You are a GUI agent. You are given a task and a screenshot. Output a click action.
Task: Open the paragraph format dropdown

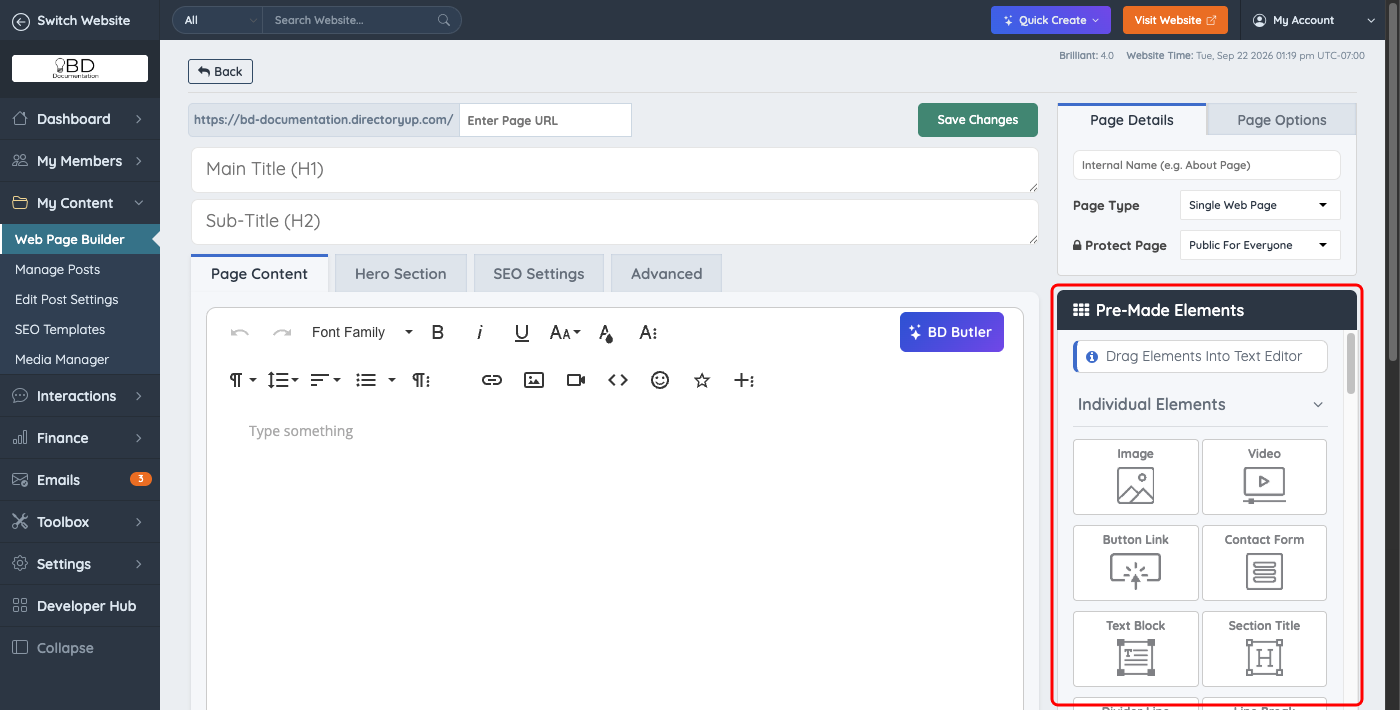[243, 380]
